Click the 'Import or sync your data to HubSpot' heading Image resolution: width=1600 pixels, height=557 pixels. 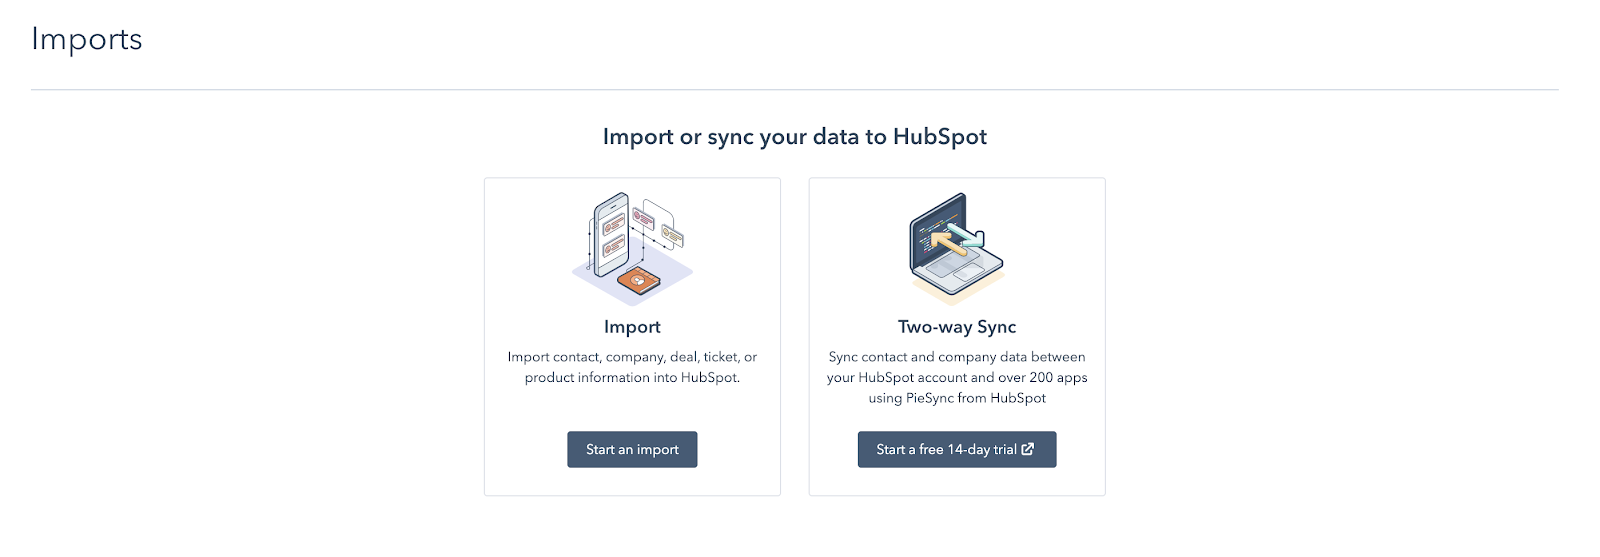795,137
